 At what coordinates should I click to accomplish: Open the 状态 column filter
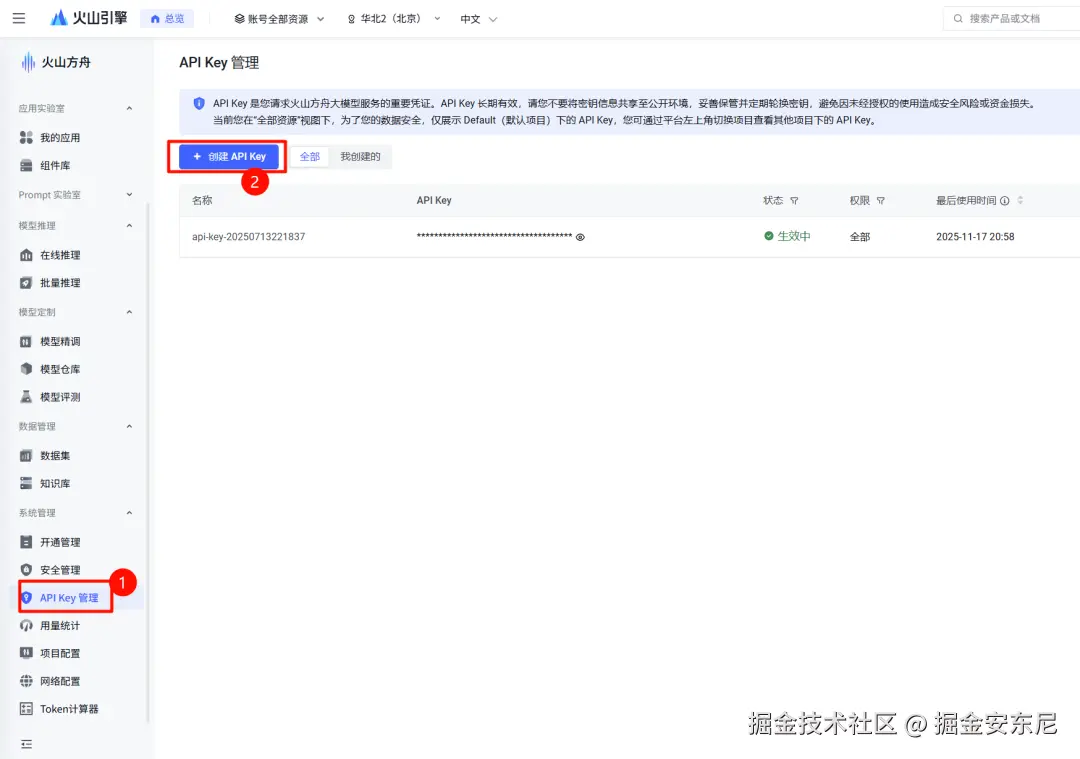coord(794,200)
